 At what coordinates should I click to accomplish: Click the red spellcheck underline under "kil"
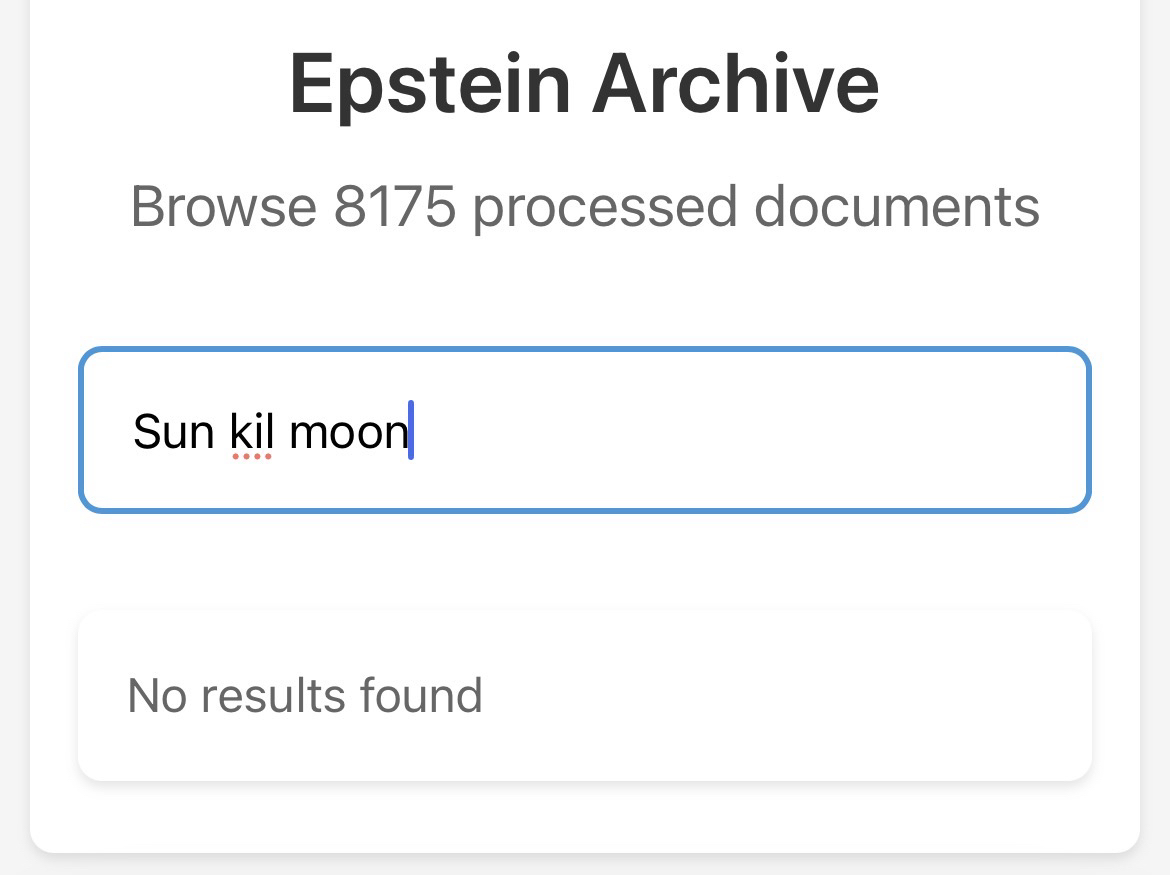tap(251, 457)
